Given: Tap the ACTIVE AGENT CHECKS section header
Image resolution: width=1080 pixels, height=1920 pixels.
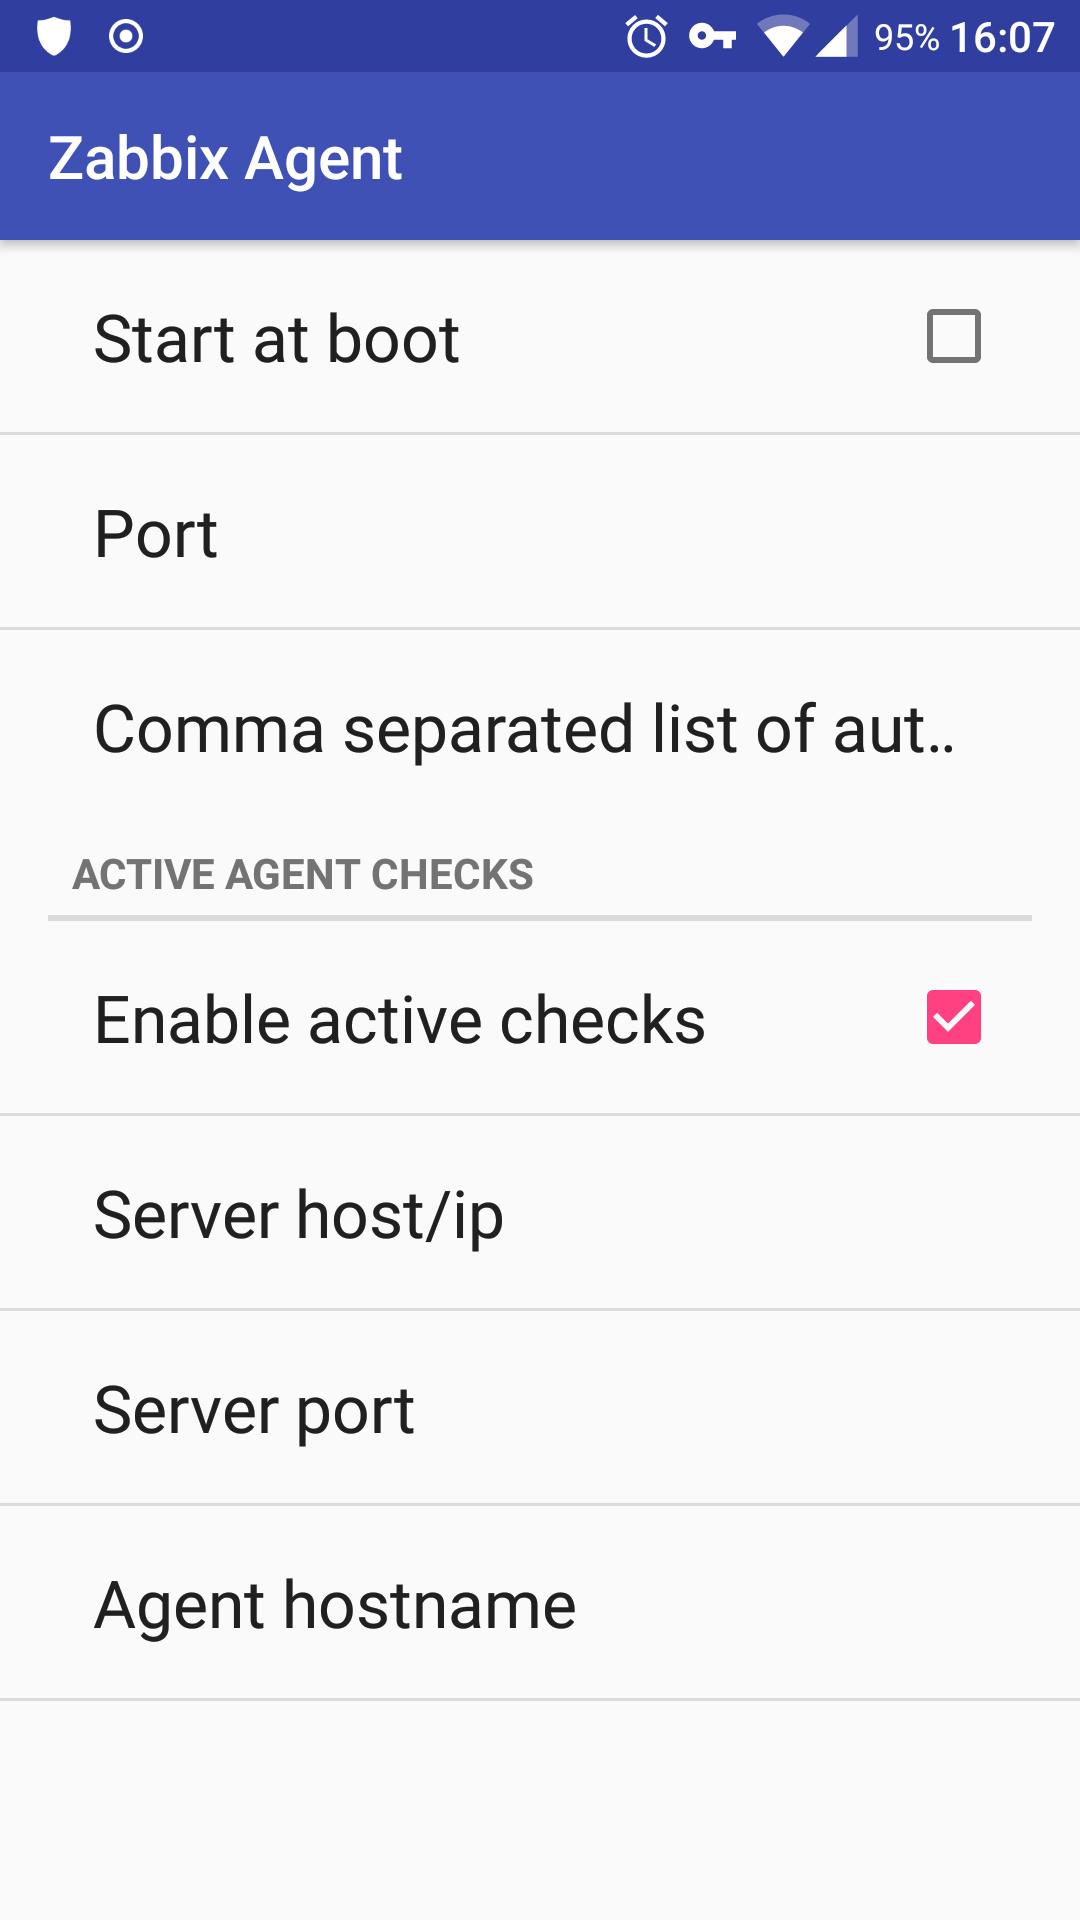Looking at the screenshot, I should (303, 874).
